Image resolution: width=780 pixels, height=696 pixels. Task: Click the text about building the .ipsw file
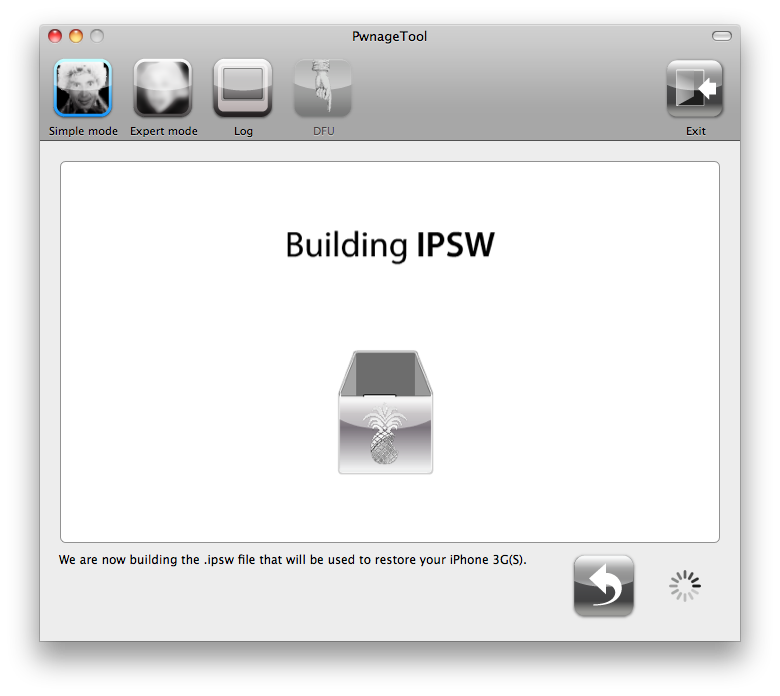(292, 560)
